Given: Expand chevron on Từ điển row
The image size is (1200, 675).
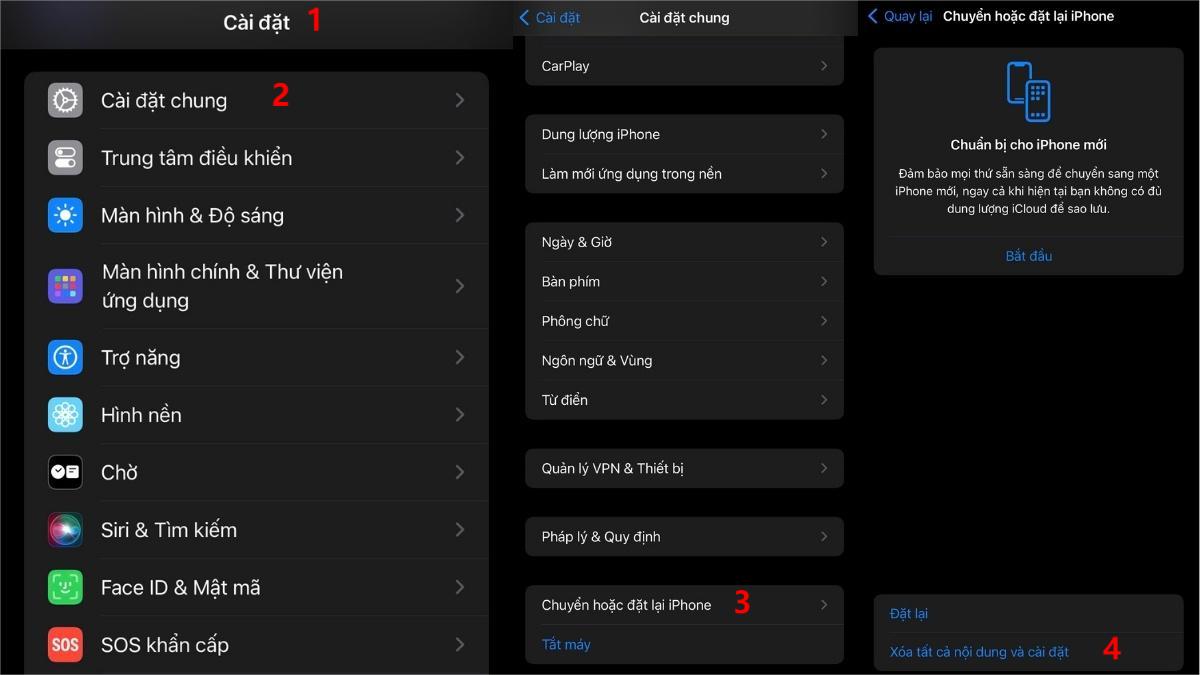Looking at the screenshot, I should (x=824, y=400).
